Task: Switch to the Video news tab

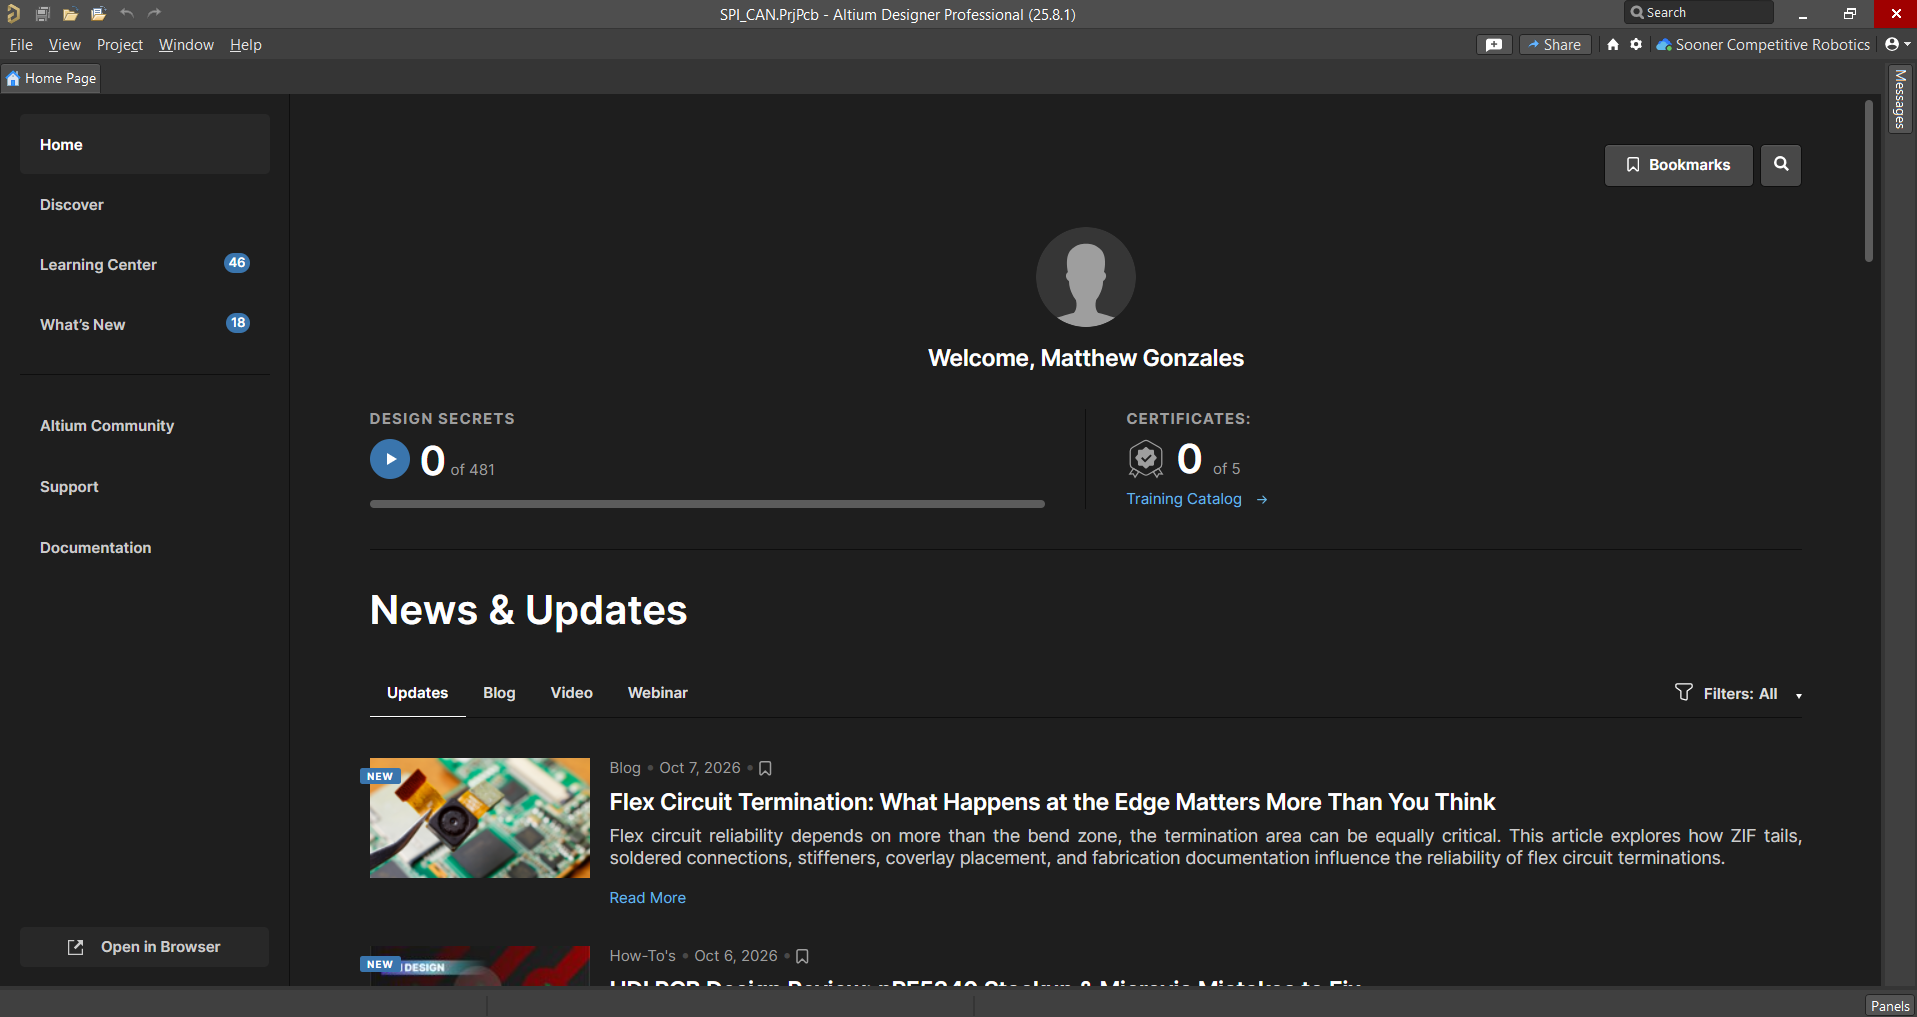Action: point(572,693)
